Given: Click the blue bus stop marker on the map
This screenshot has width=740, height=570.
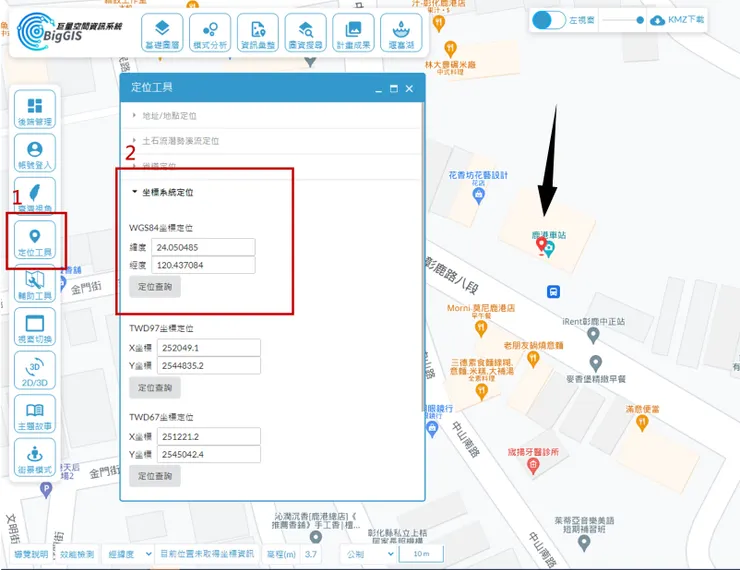Looking at the screenshot, I should point(554,292).
